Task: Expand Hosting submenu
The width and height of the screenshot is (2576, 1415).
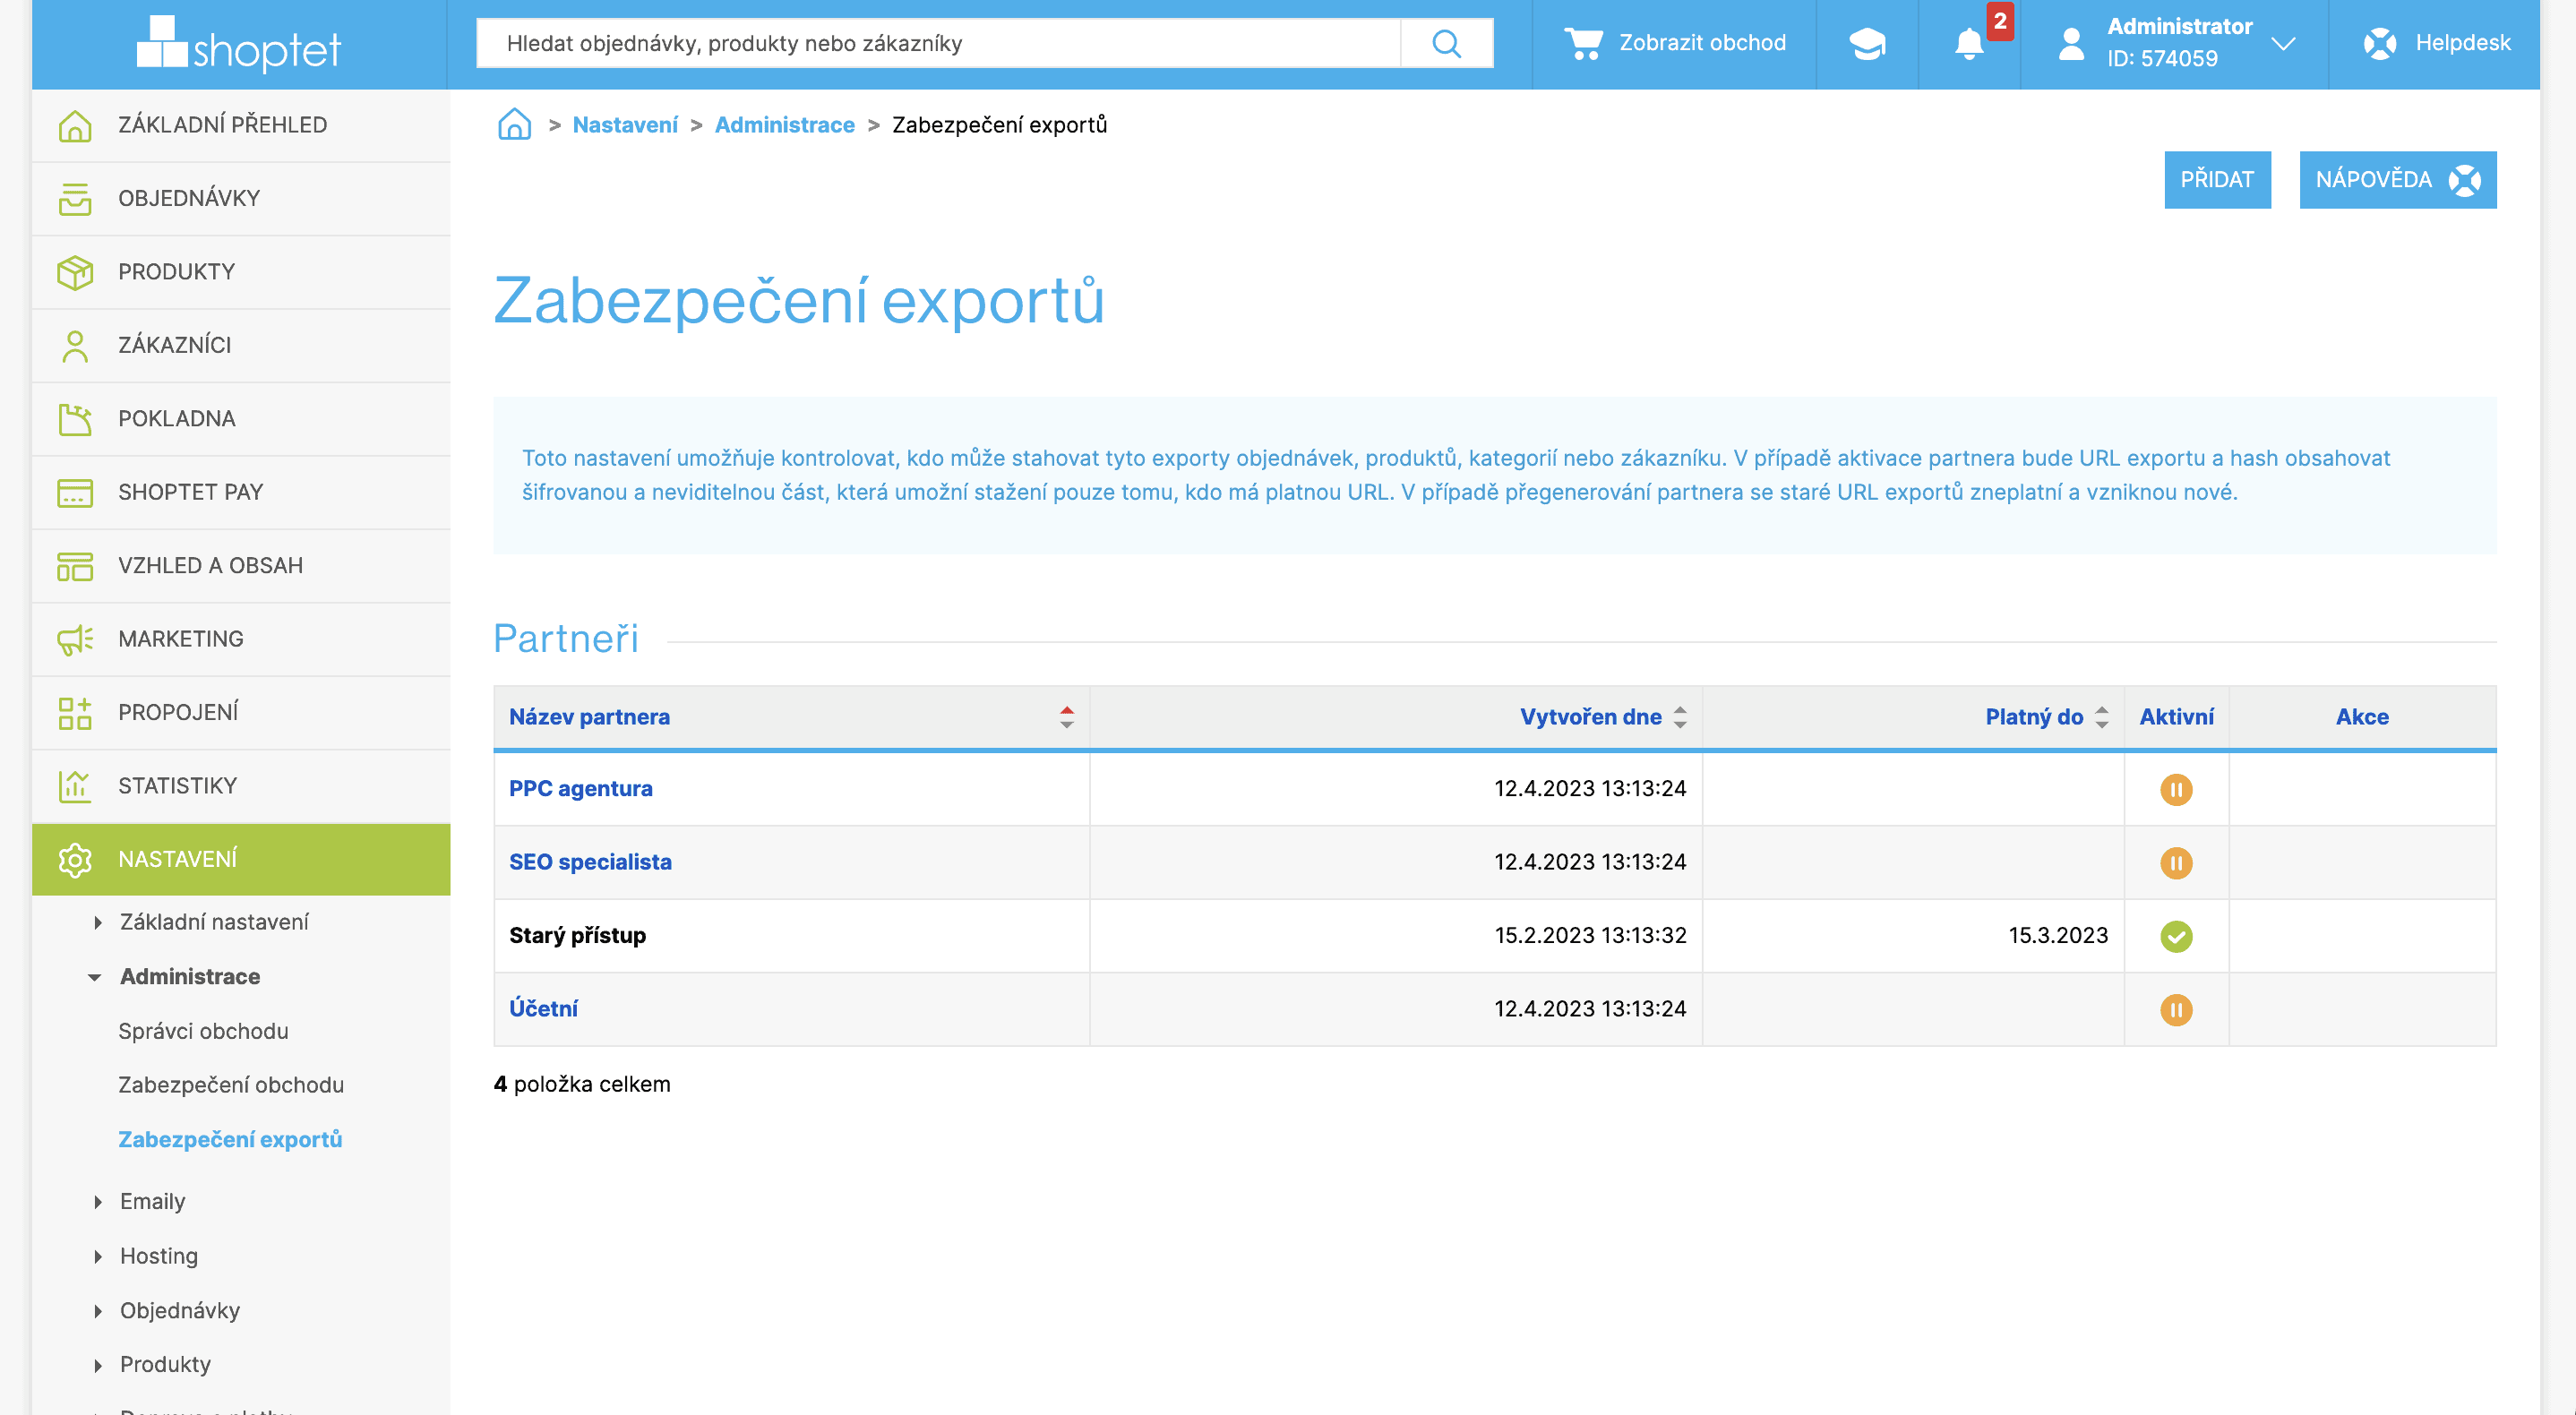Action: (97, 1256)
